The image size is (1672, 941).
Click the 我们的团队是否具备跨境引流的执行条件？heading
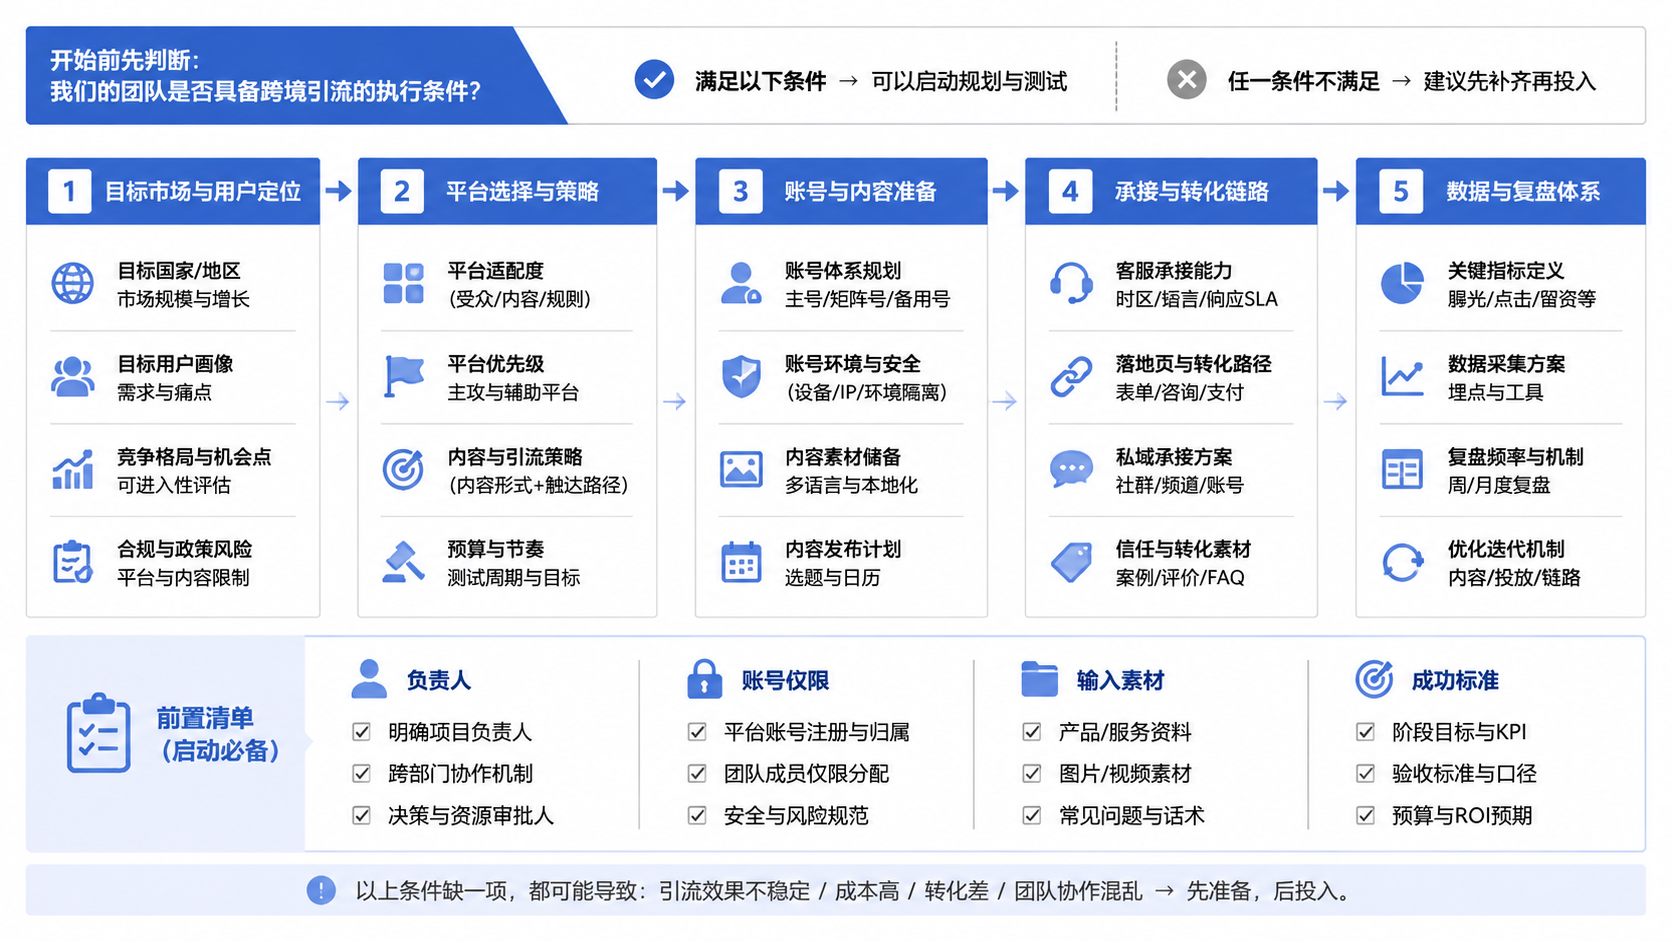pos(265,91)
